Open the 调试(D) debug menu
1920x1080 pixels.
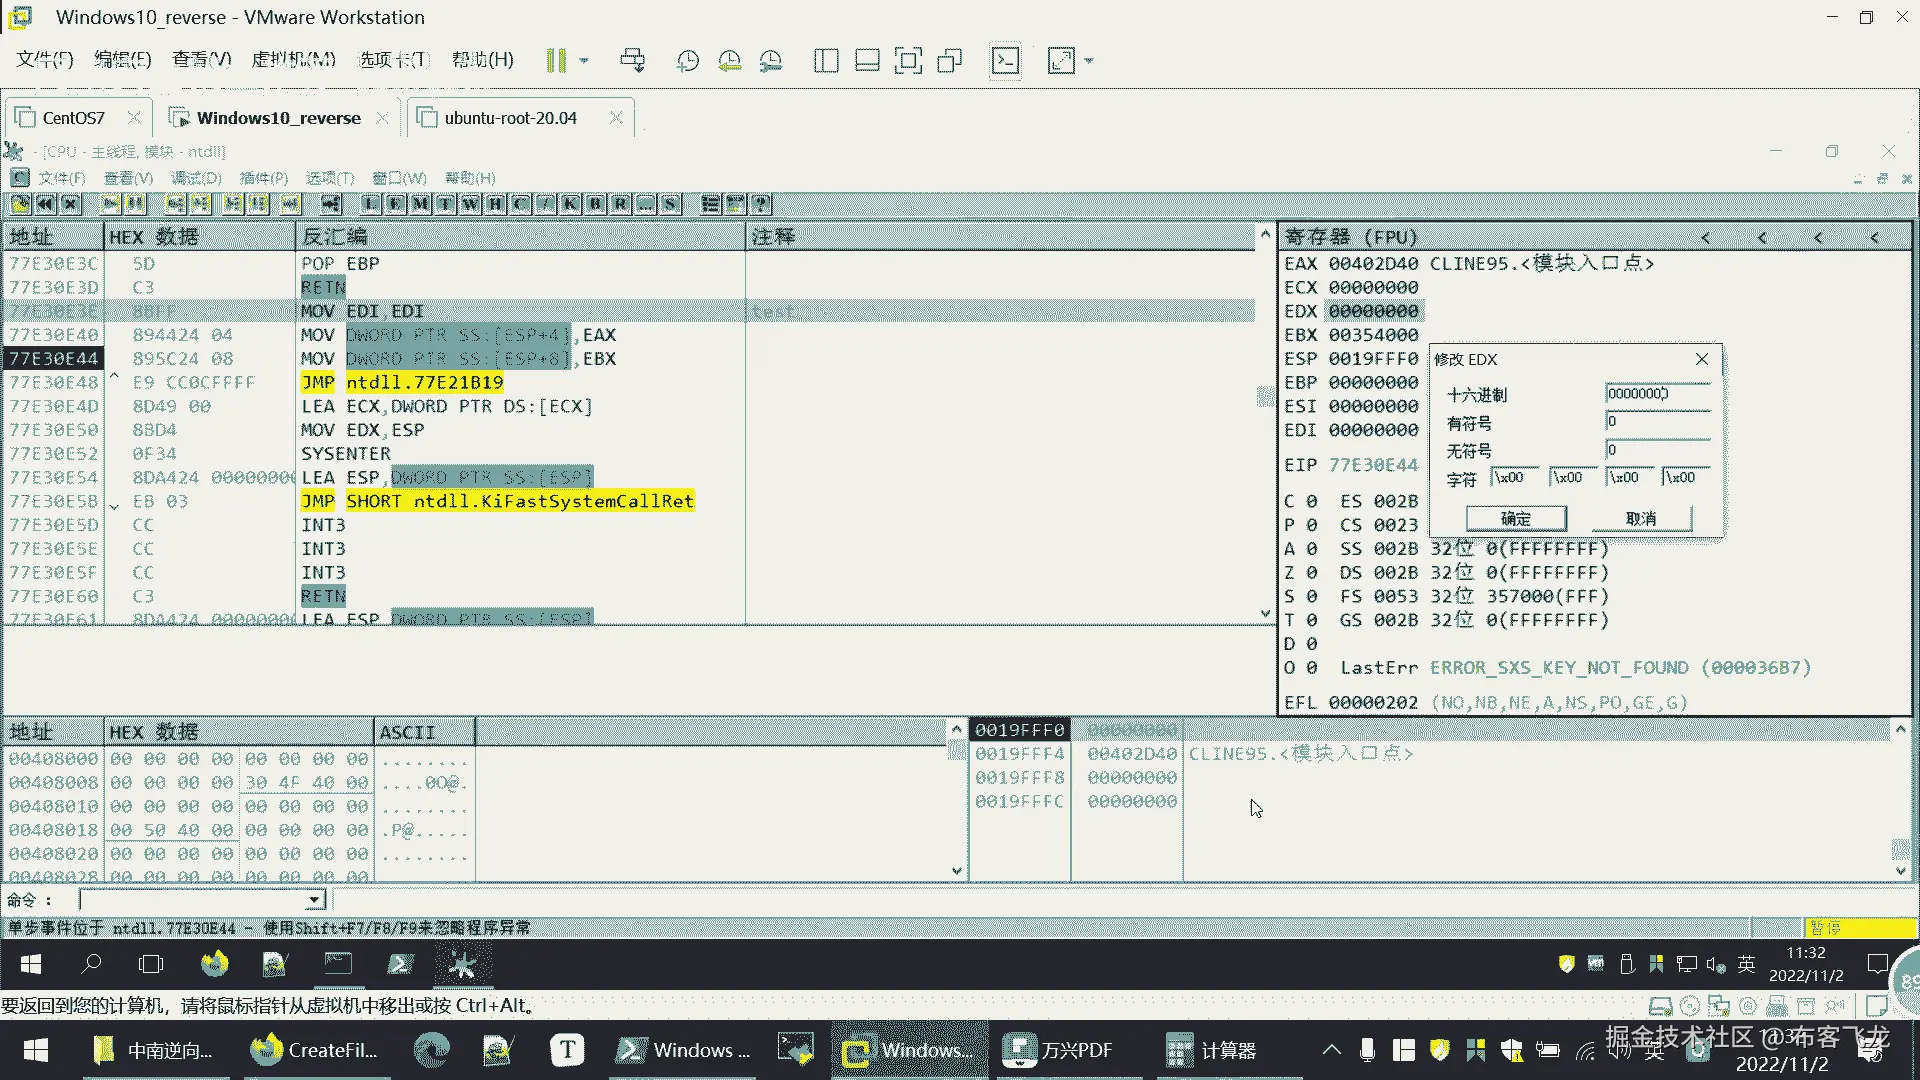[196, 178]
